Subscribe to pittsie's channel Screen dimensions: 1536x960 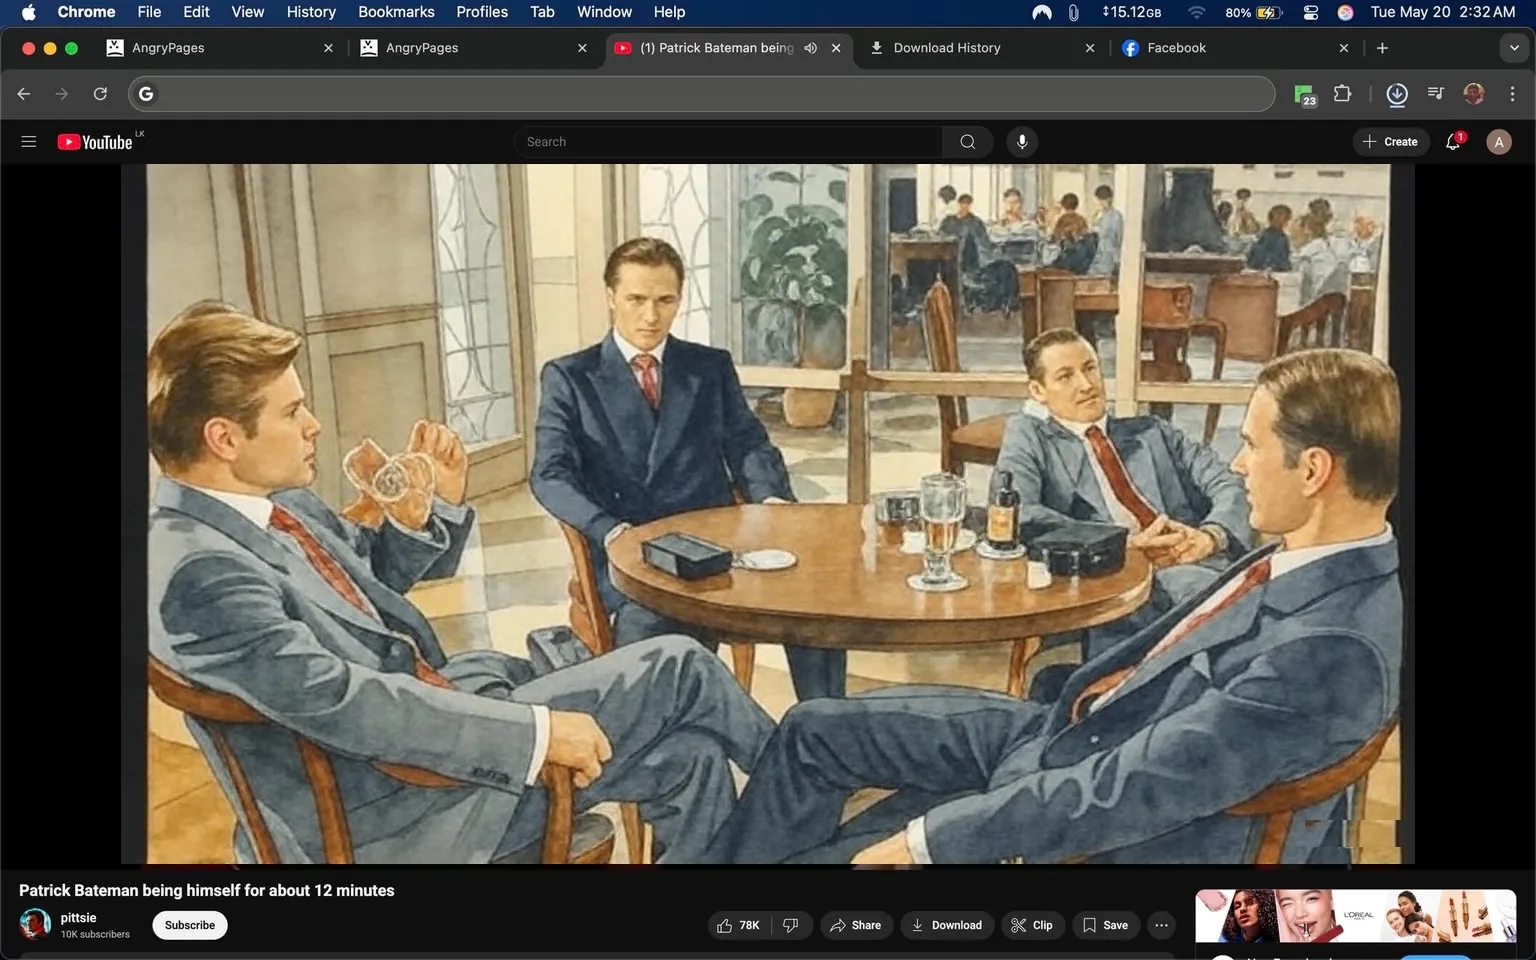point(189,925)
